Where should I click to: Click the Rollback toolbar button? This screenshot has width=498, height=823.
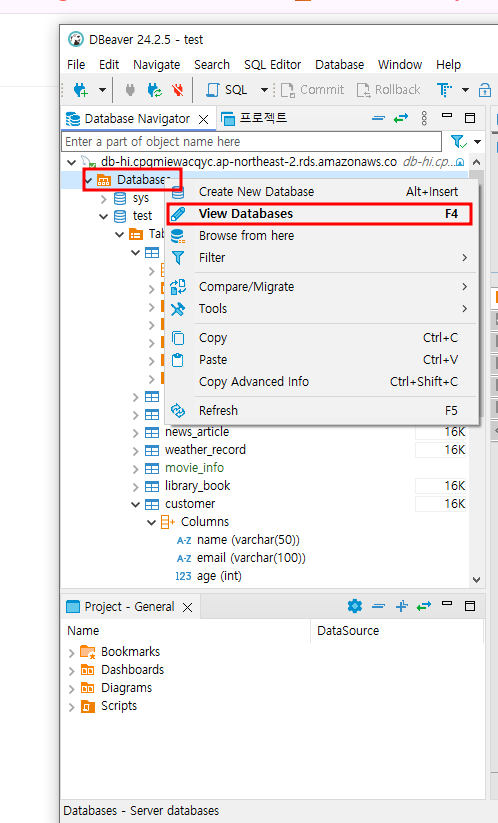[x=388, y=90]
